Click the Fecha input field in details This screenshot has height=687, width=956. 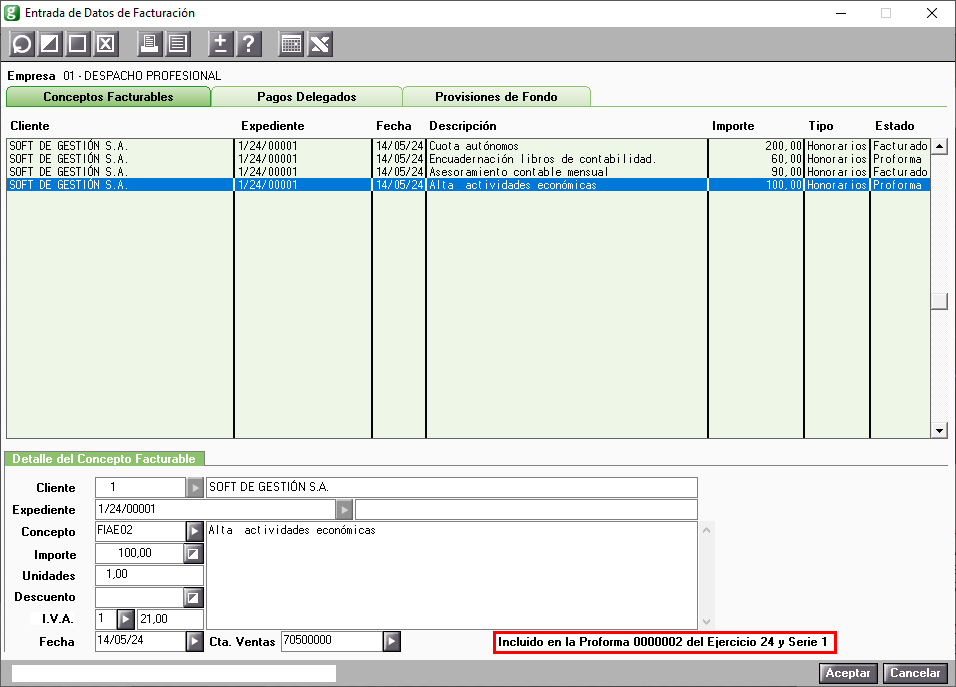coord(141,641)
